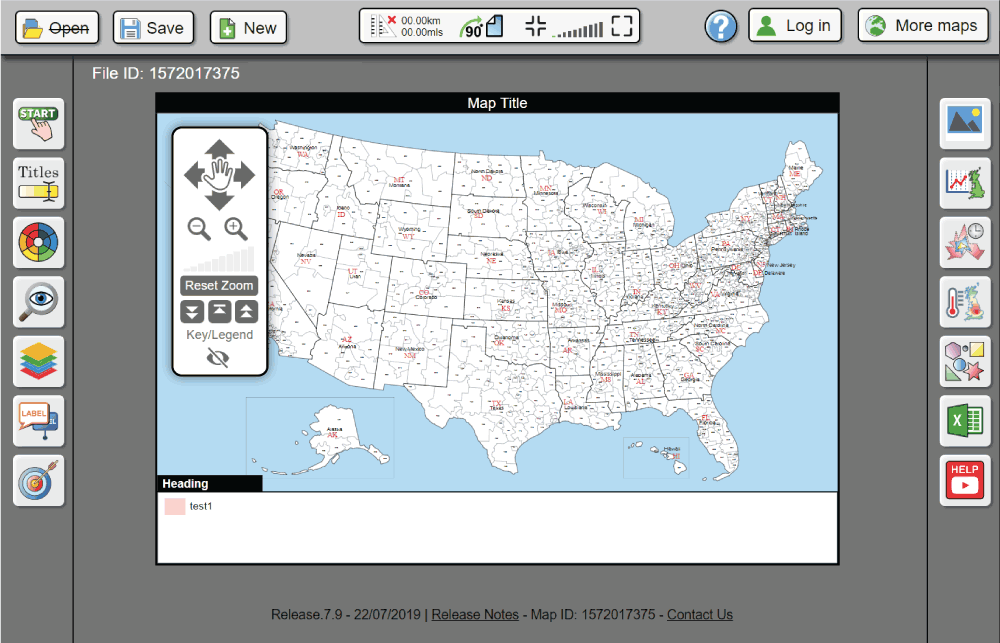
Task: Collapse map size with shrink arrows icon
Action: click(x=535, y=27)
